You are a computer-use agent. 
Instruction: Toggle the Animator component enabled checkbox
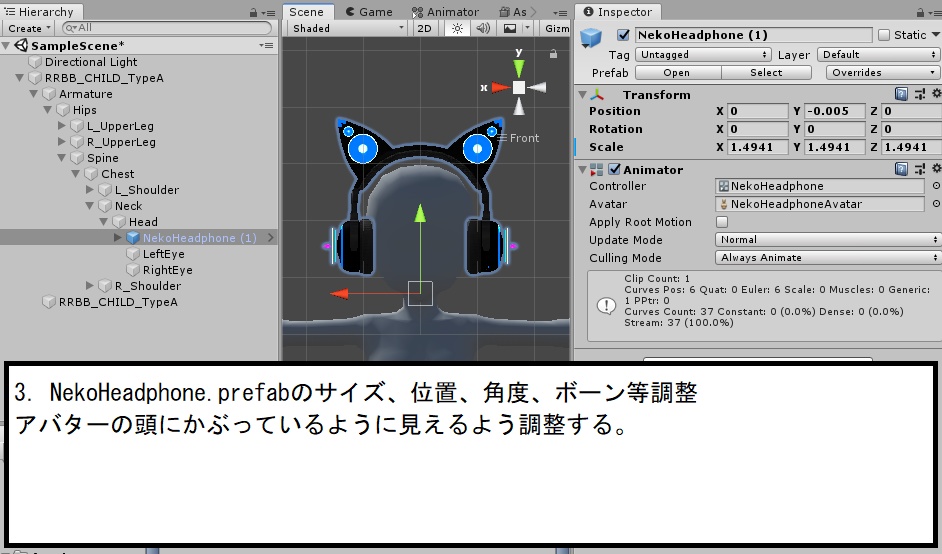point(614,169)
